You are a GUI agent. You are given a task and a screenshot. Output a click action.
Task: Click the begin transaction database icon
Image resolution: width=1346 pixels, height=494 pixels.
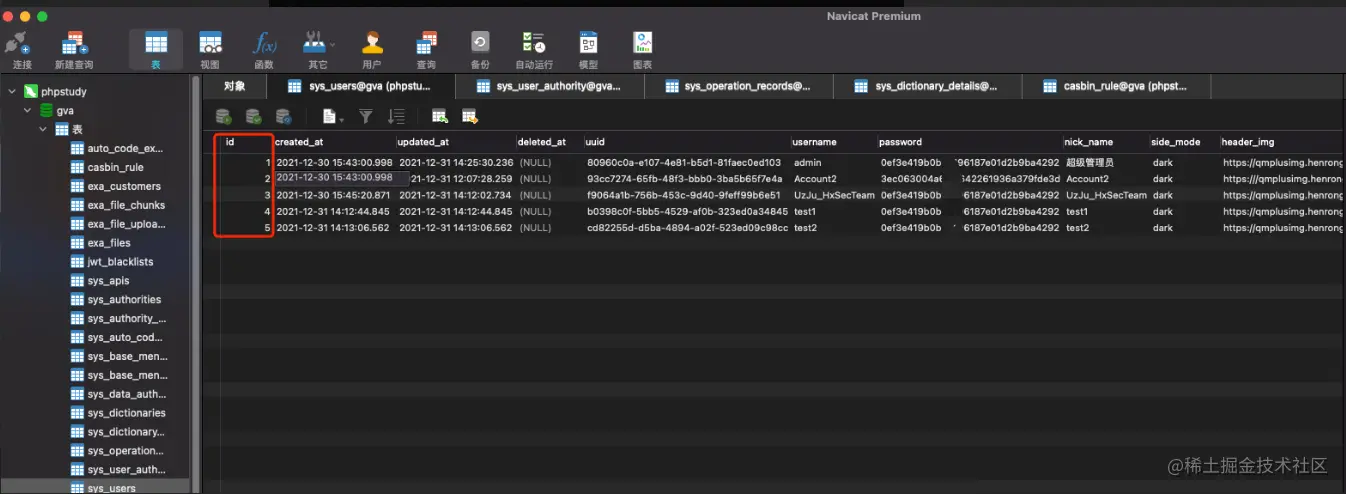click(x=224, y=116)
